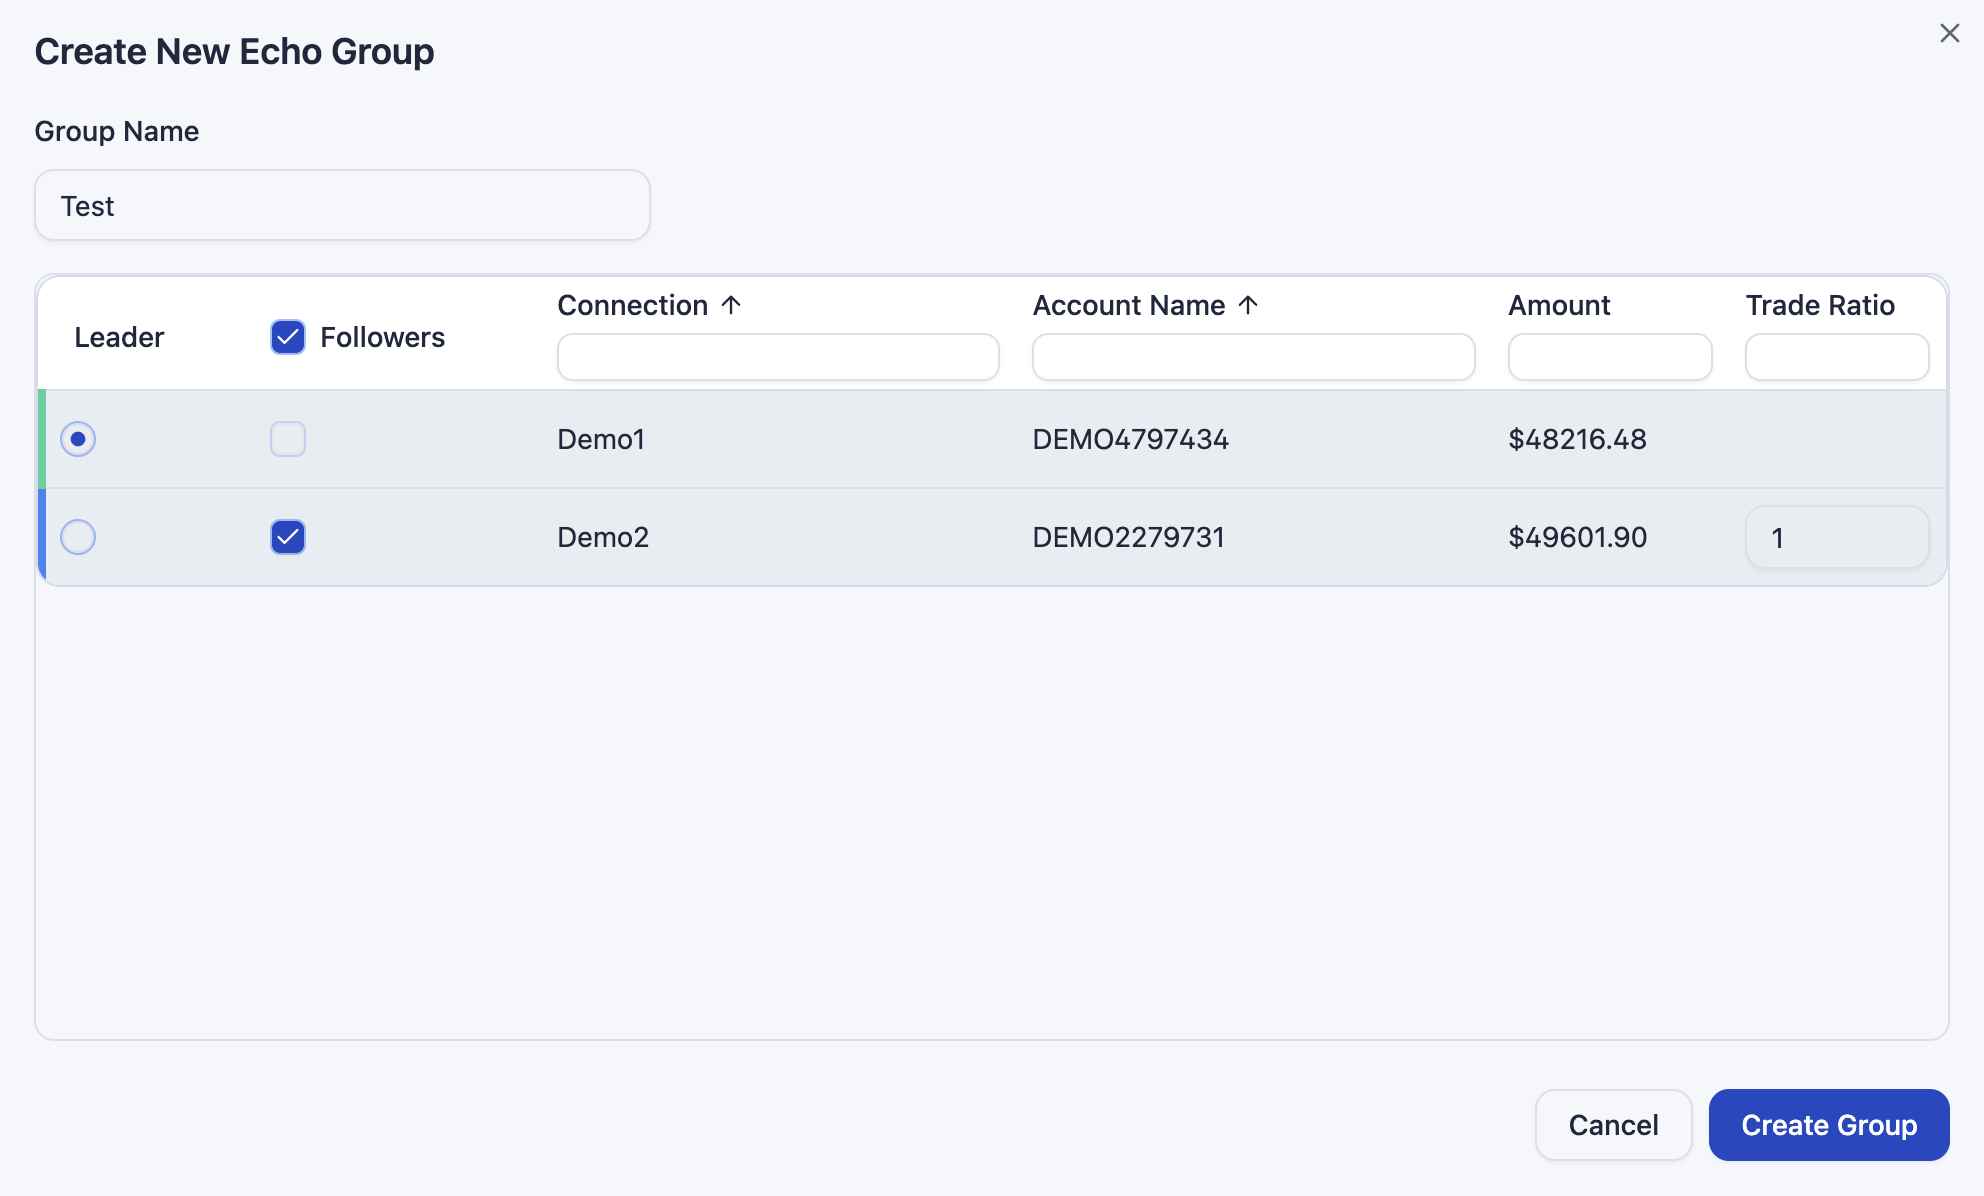1984x1196 pixels.
Task: Uncheck the Demo2 follower checkbox
Action: 288,537
